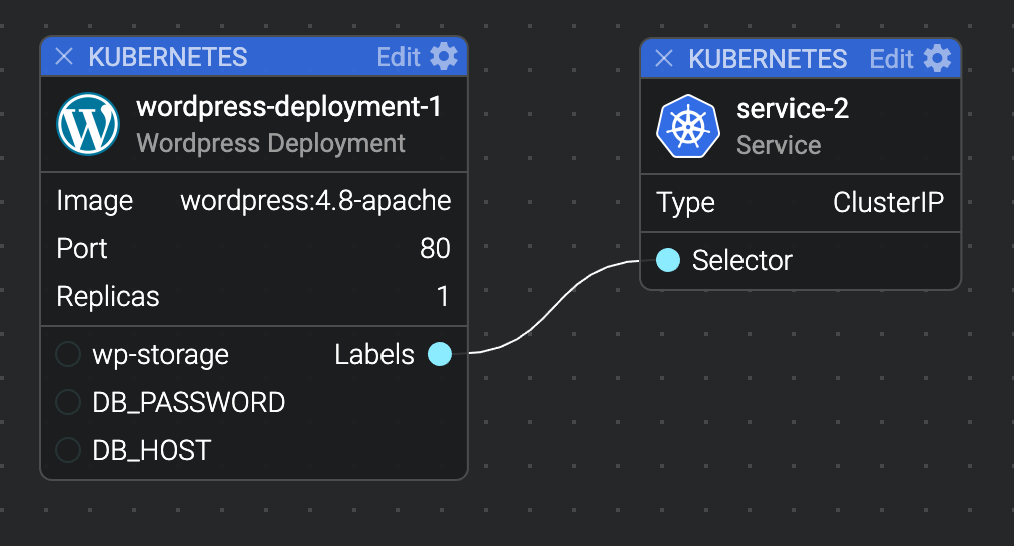Close the wordpress-deployment-1 node with X
The height and width of the screenshot is (546, 1014).
(x=64, y=57)
